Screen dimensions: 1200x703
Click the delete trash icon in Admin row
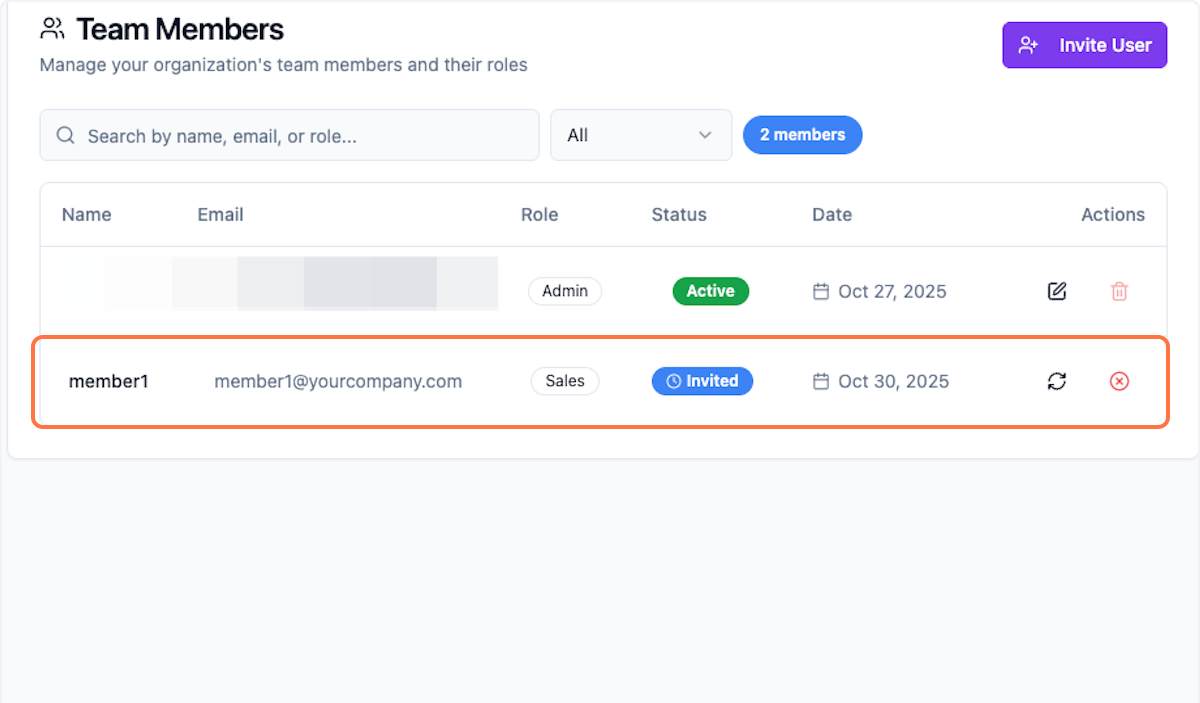coord(1119,292)
